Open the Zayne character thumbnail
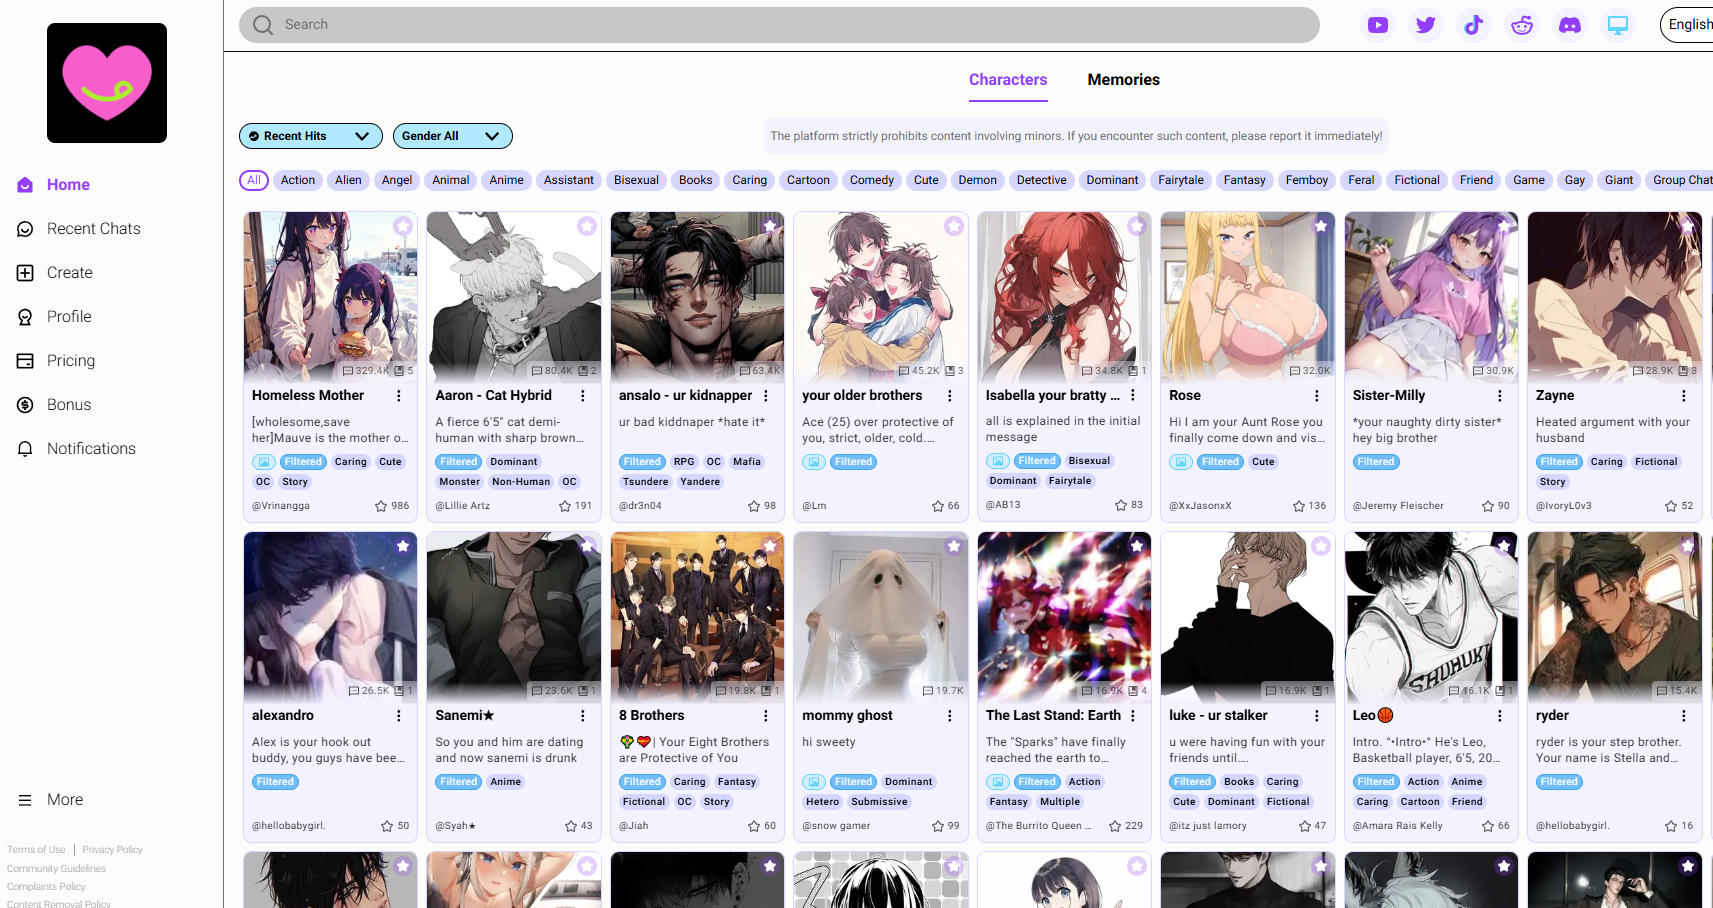1713x908 pixels. [1614, 296]
